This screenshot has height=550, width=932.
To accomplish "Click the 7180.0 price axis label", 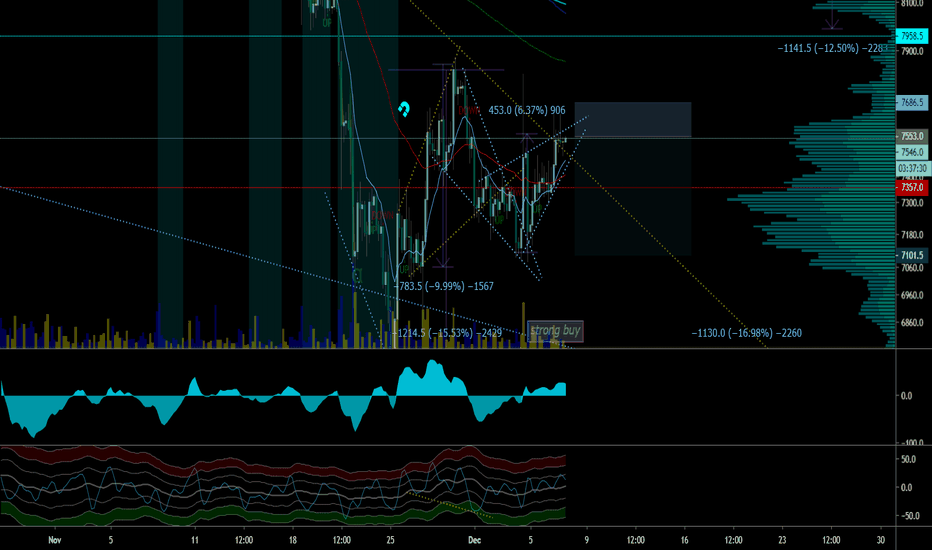I will pyautogui.click(x=912, y=235).
